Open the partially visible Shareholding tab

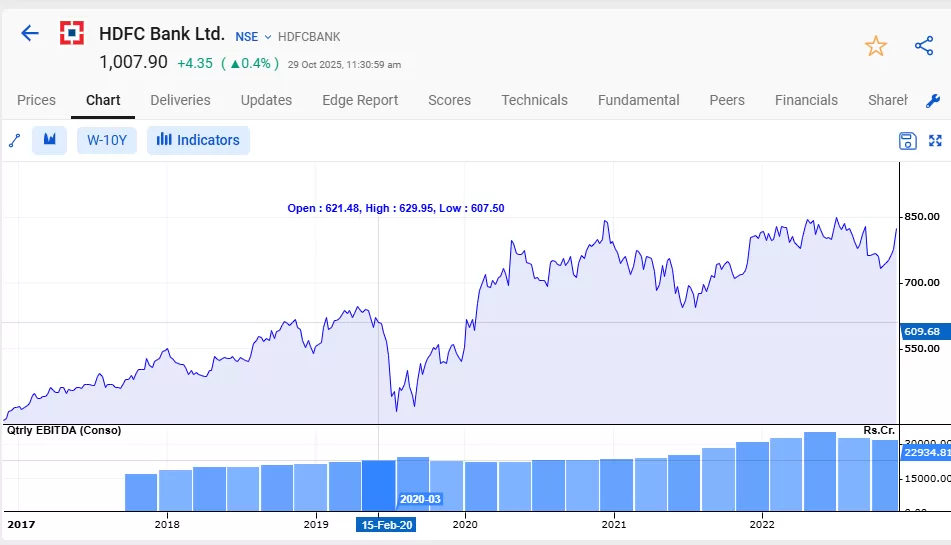(887, 100)
